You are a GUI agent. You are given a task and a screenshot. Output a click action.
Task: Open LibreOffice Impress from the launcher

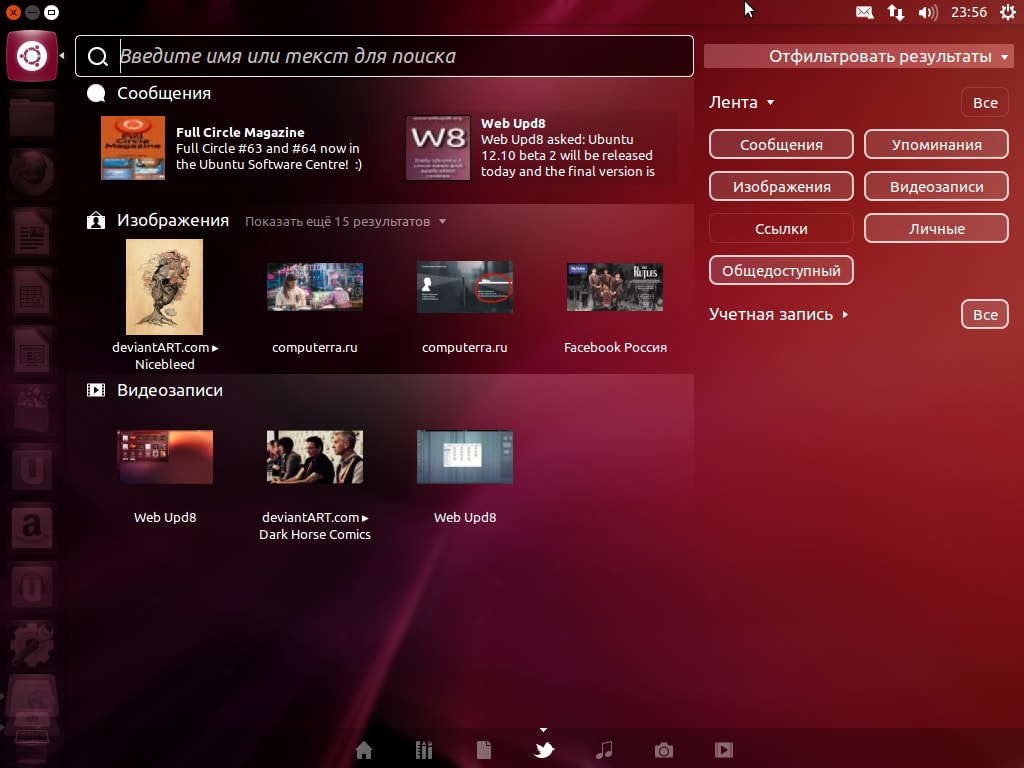pyautogui.click(x=32, y=351)
